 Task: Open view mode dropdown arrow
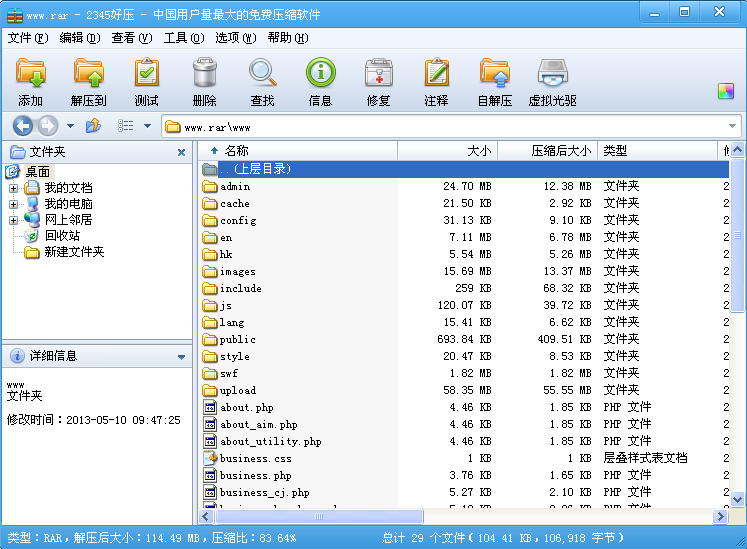point(147,126)
